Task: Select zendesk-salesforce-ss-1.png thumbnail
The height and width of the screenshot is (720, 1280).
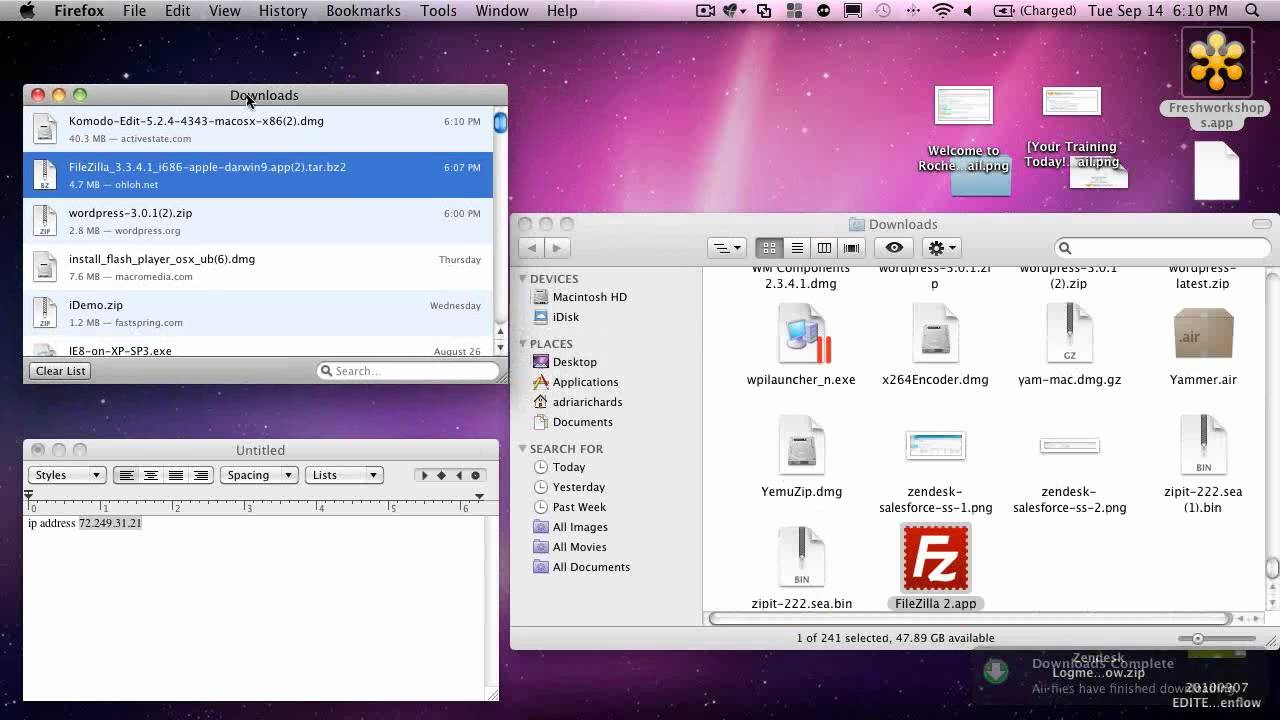Action: (935, 446)
